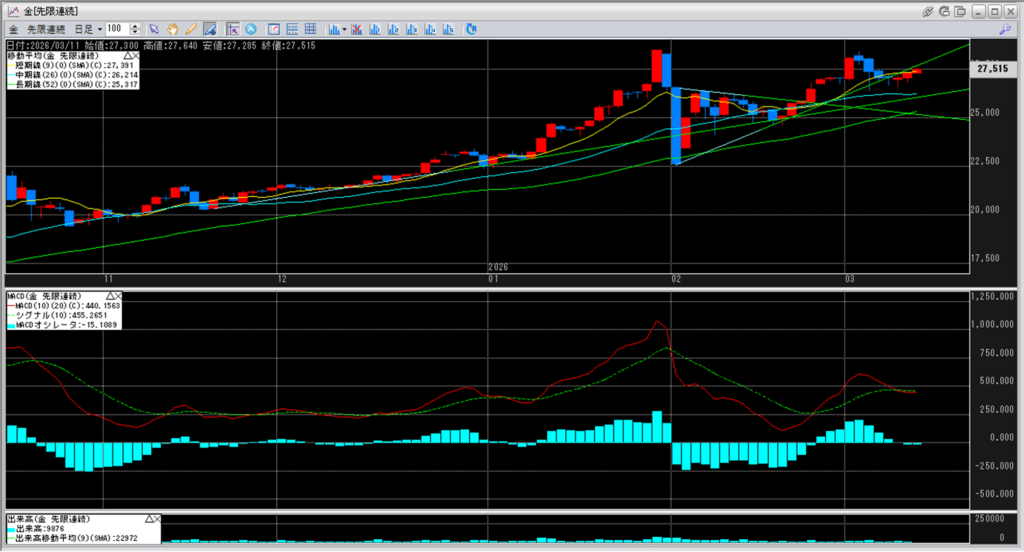Toggle the crosshair cursor display button

coord(232,29)
